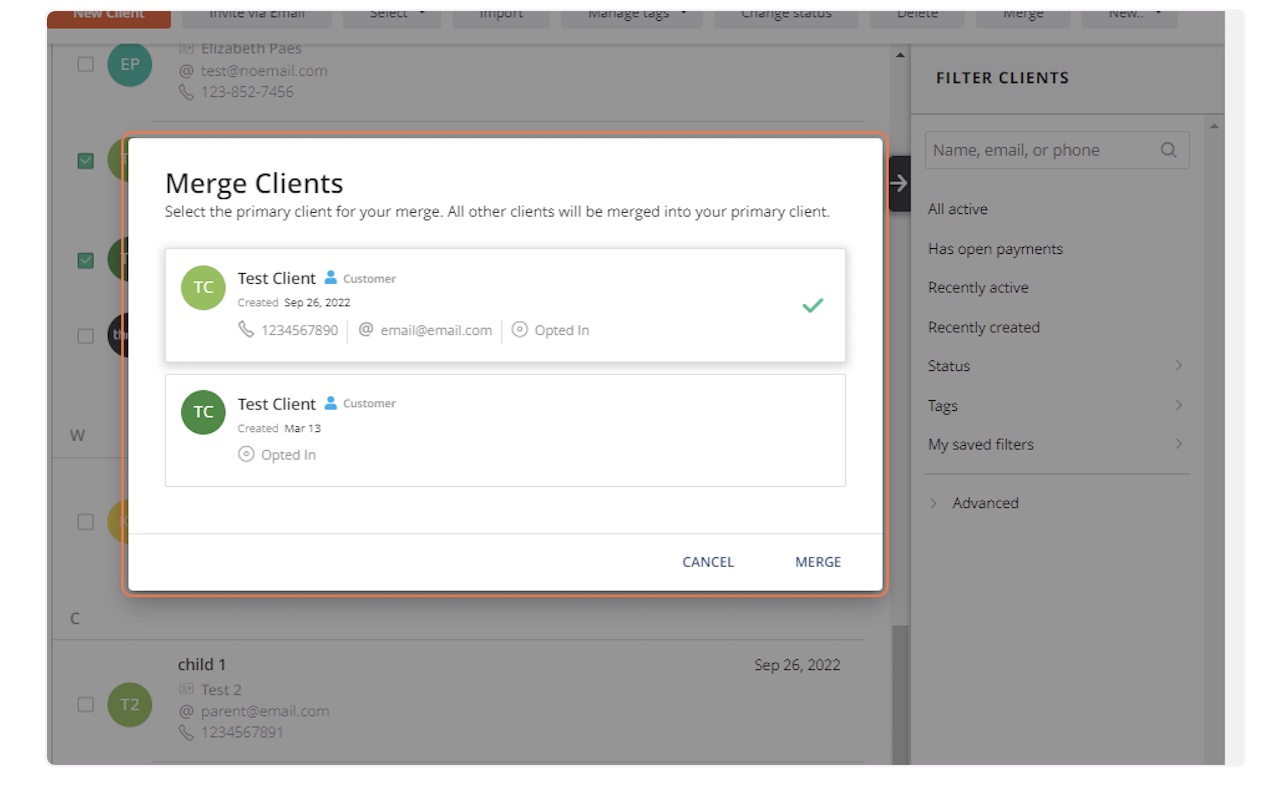Click CANCEL to close Merge Clients dialog
This screenshot has height=794, width=1268.
pos(708,562)
